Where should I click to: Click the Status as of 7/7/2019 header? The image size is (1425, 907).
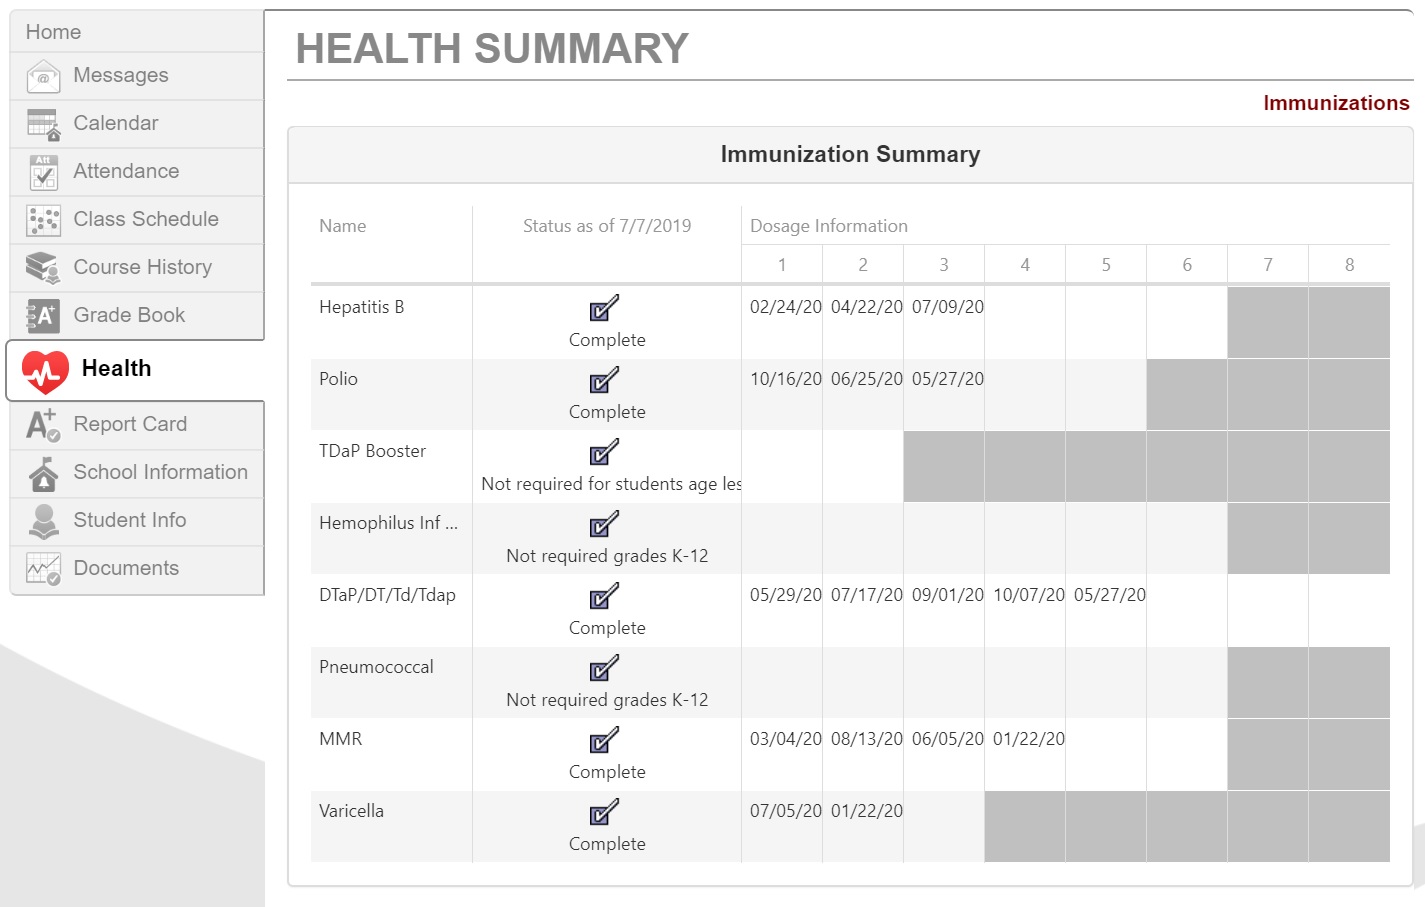[607, 226]
